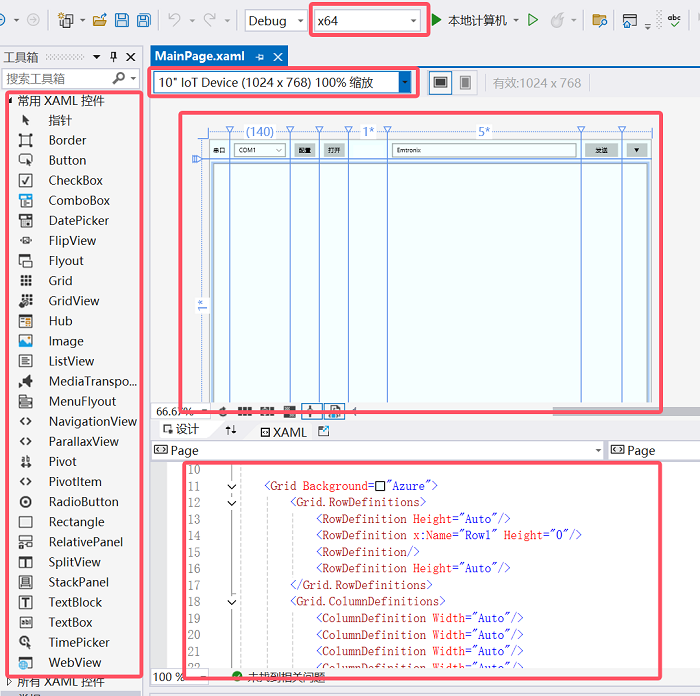Toggle snap to gridlines button

[x=267, y=411]
